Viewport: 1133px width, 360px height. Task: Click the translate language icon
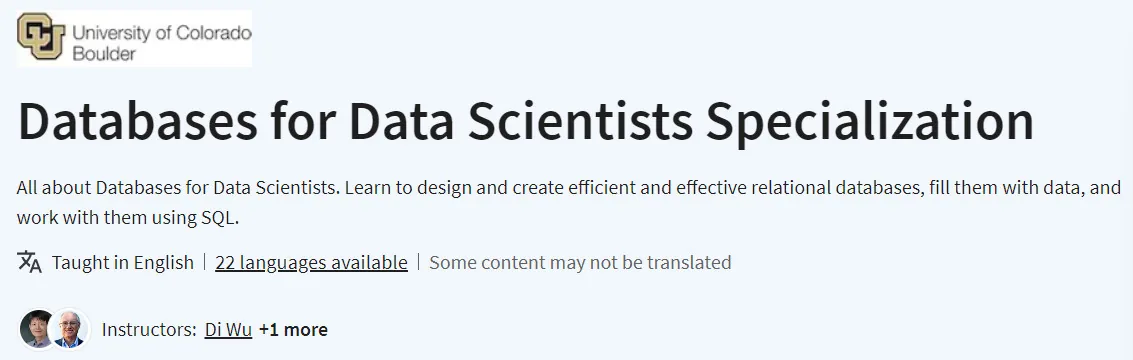[x=30, y=262]
